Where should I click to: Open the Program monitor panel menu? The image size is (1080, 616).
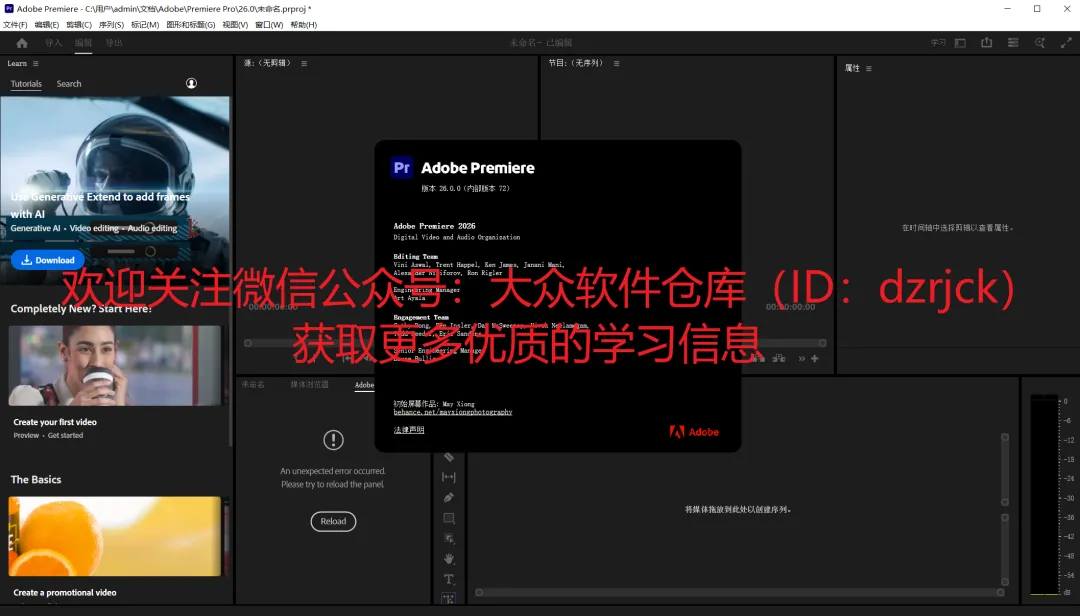[x=616, y=63]
